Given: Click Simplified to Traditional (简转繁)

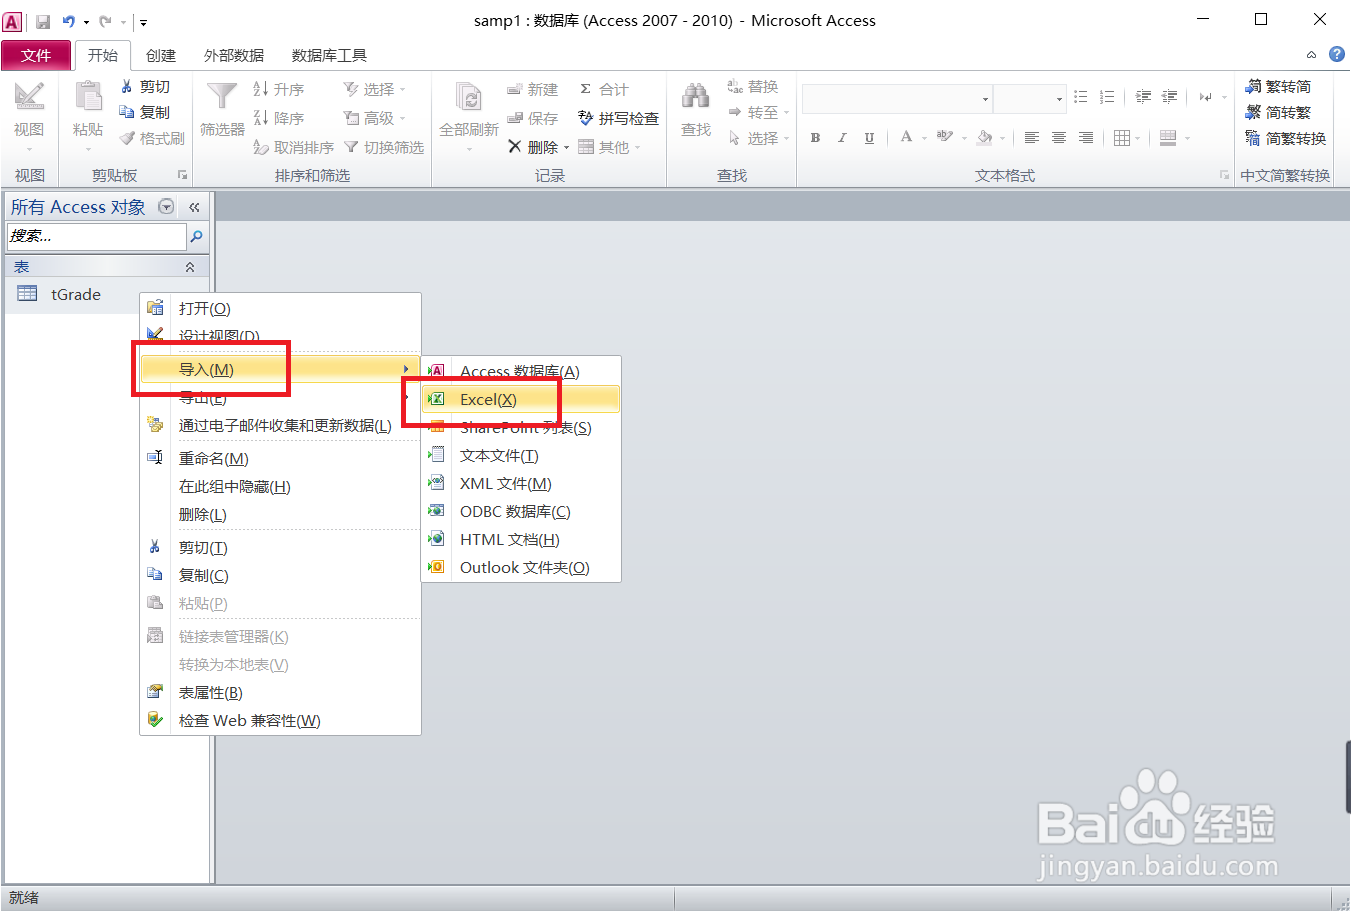Looking at the screenshot, I should 1278,112.
